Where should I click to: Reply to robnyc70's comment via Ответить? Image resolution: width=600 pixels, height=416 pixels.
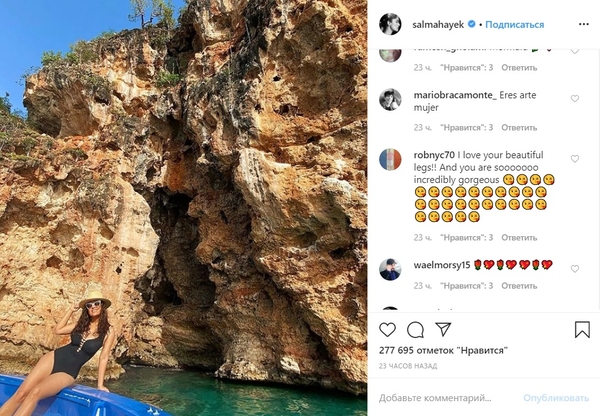pos(519,238)
